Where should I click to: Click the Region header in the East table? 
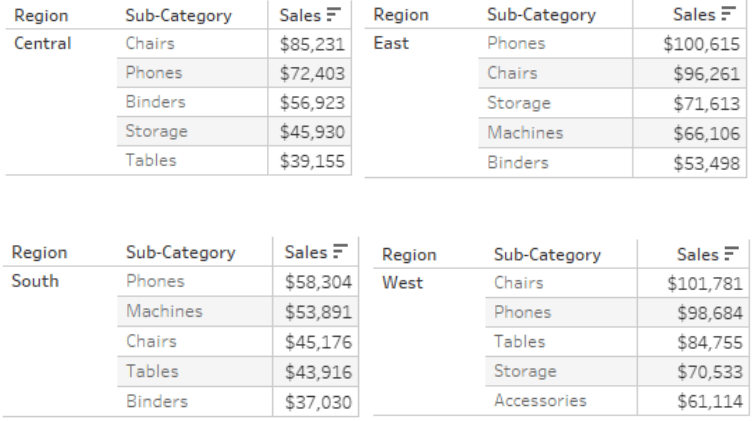pos(401,15)
